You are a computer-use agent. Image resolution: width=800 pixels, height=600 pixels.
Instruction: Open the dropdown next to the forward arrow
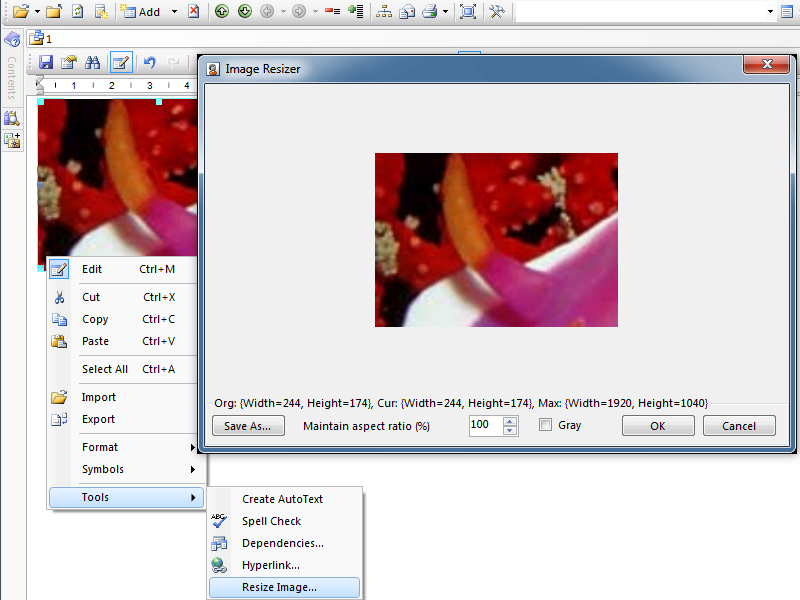[315, 12]
